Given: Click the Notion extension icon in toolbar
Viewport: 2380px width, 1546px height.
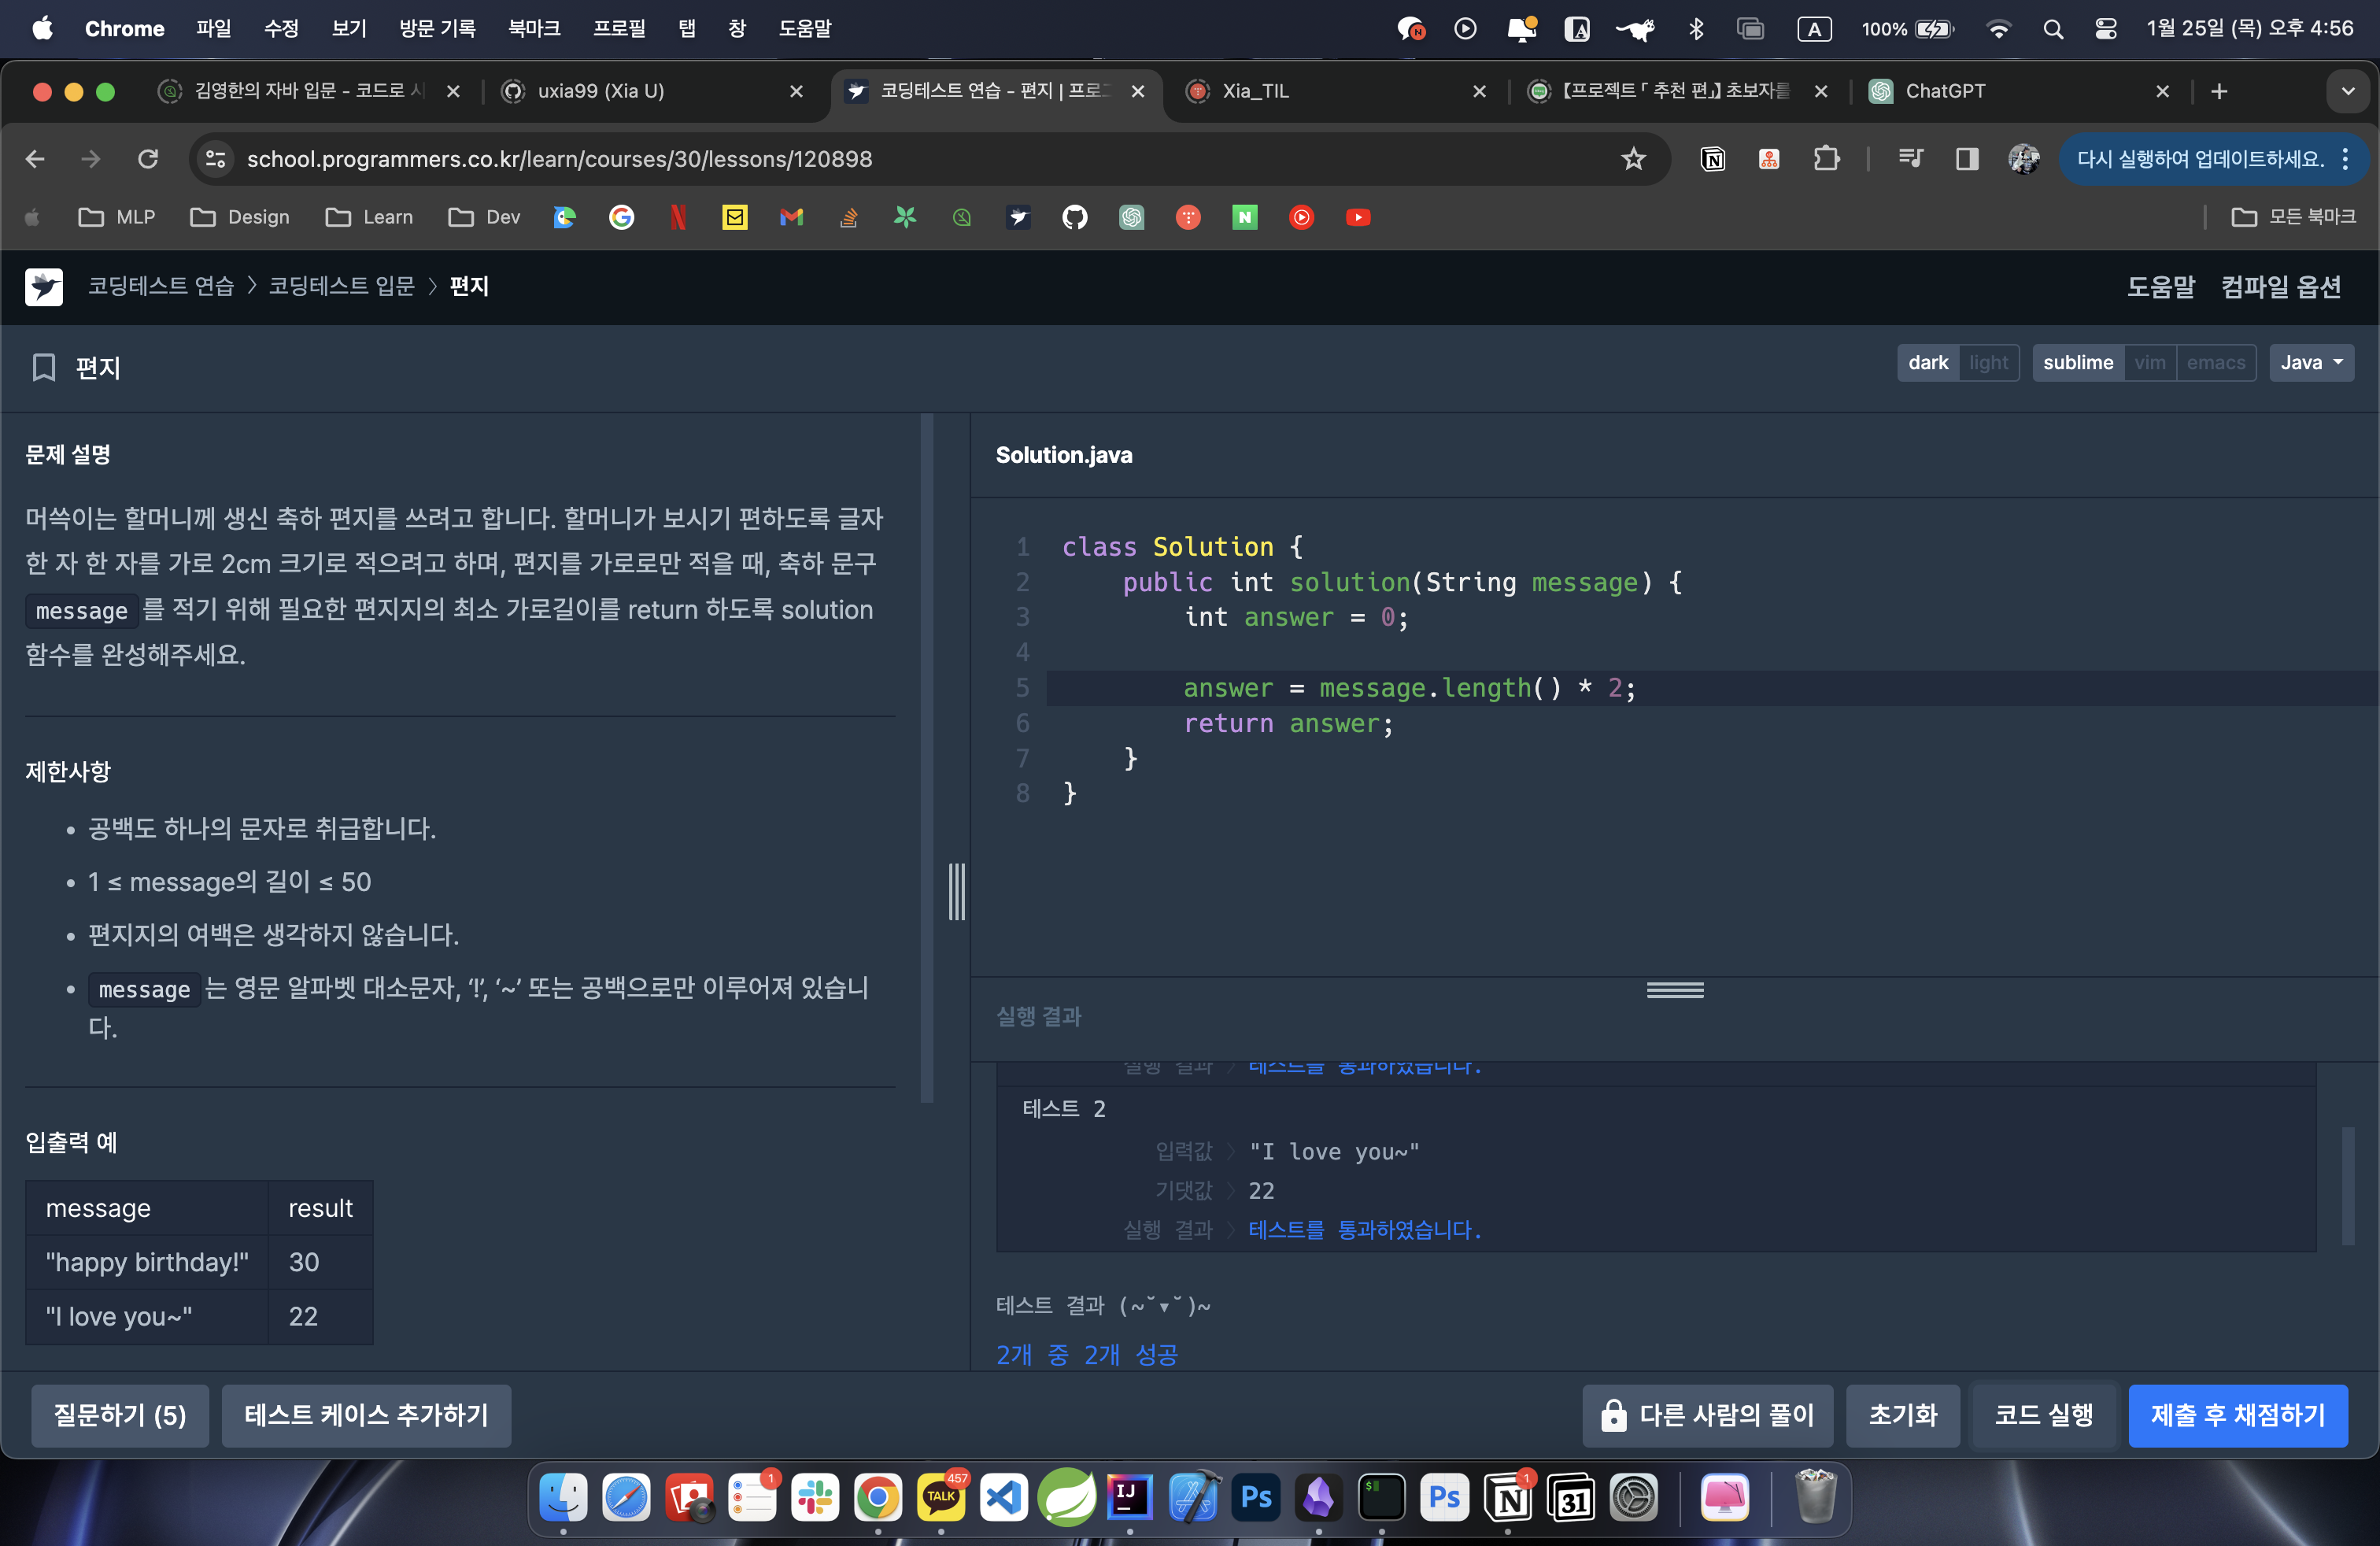Looking at the screenshot, I should 1712,159.
